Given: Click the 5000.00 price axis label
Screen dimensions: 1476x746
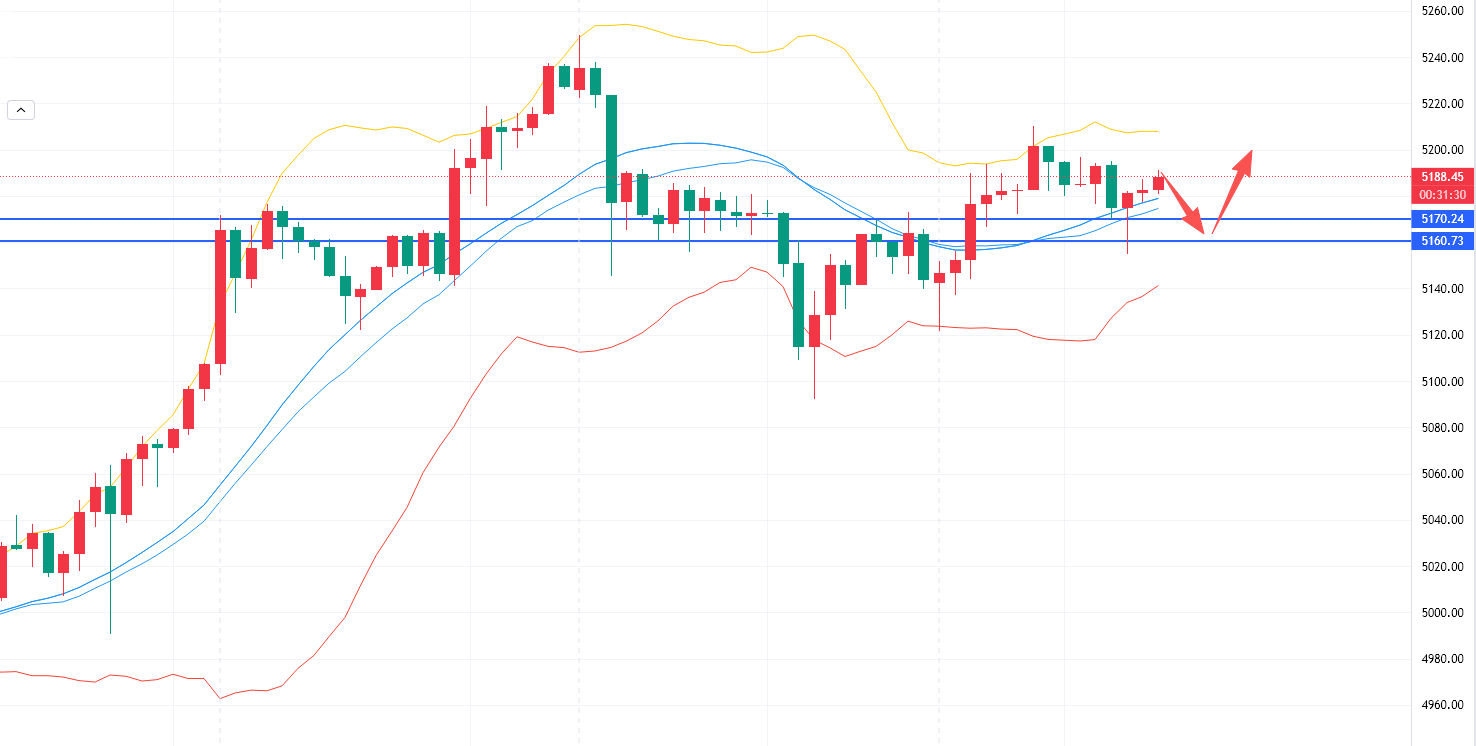Looking at the screenshot, I should (1442, 613).
